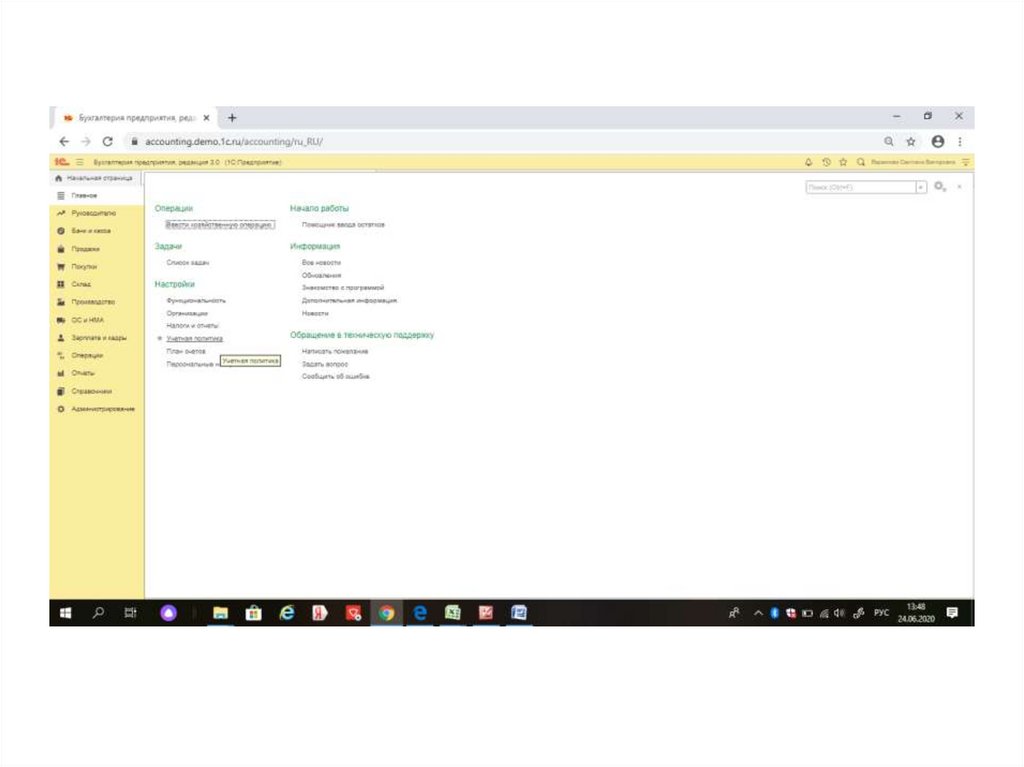Open Обновления link
The height and width of the screenshot is (767, 1024).
pos(321,276)
